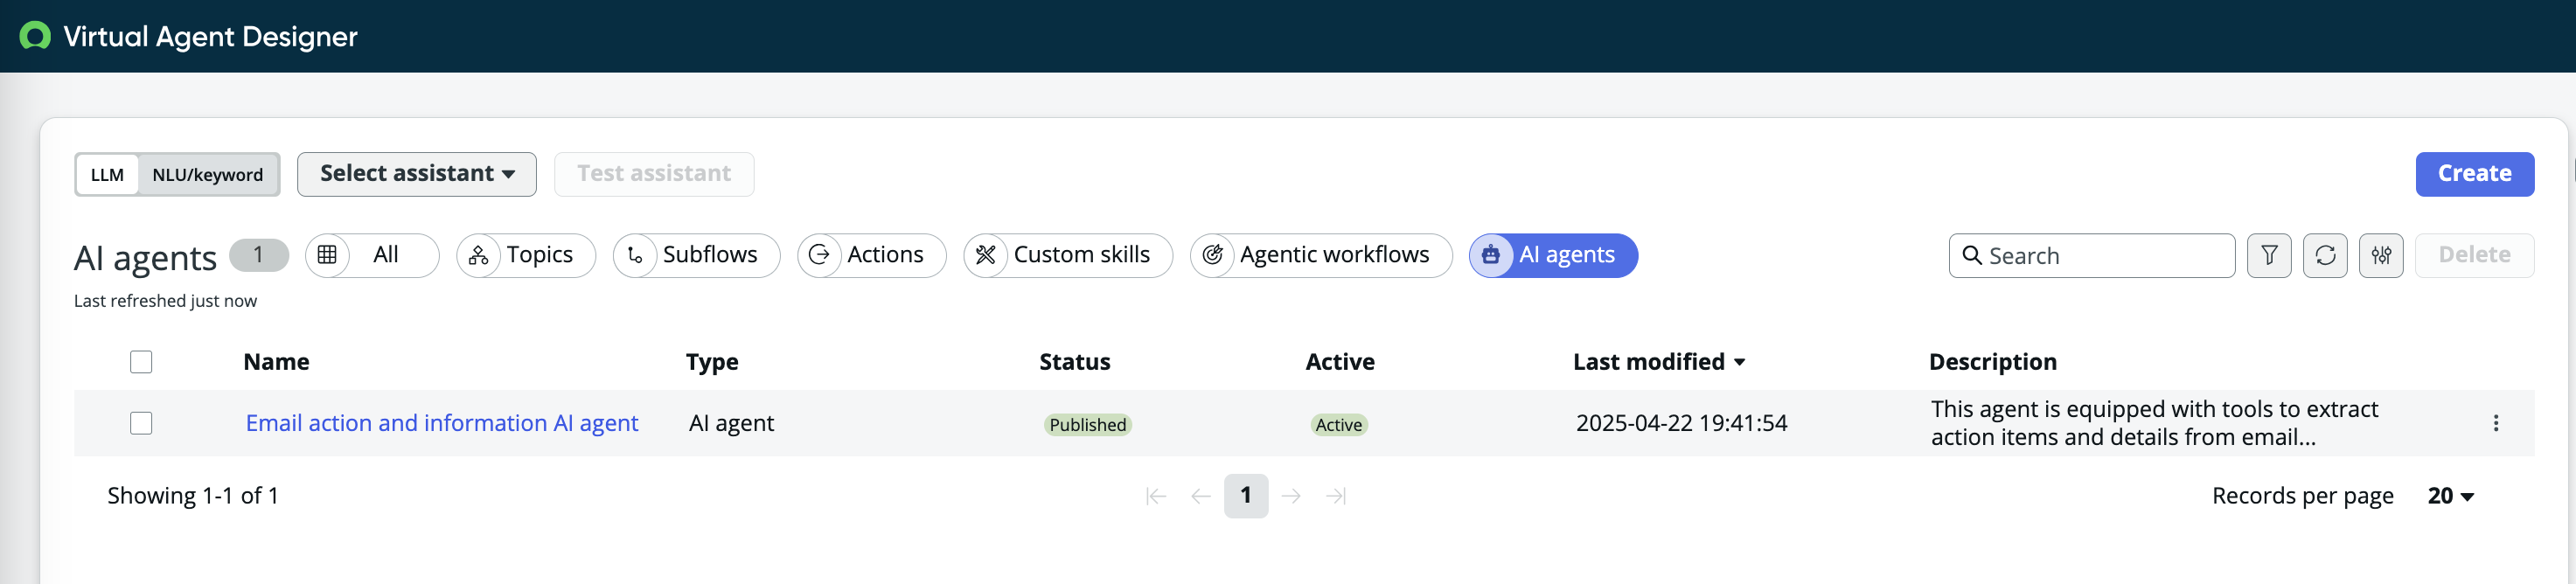Click page number 1 button

[1246, 496]
